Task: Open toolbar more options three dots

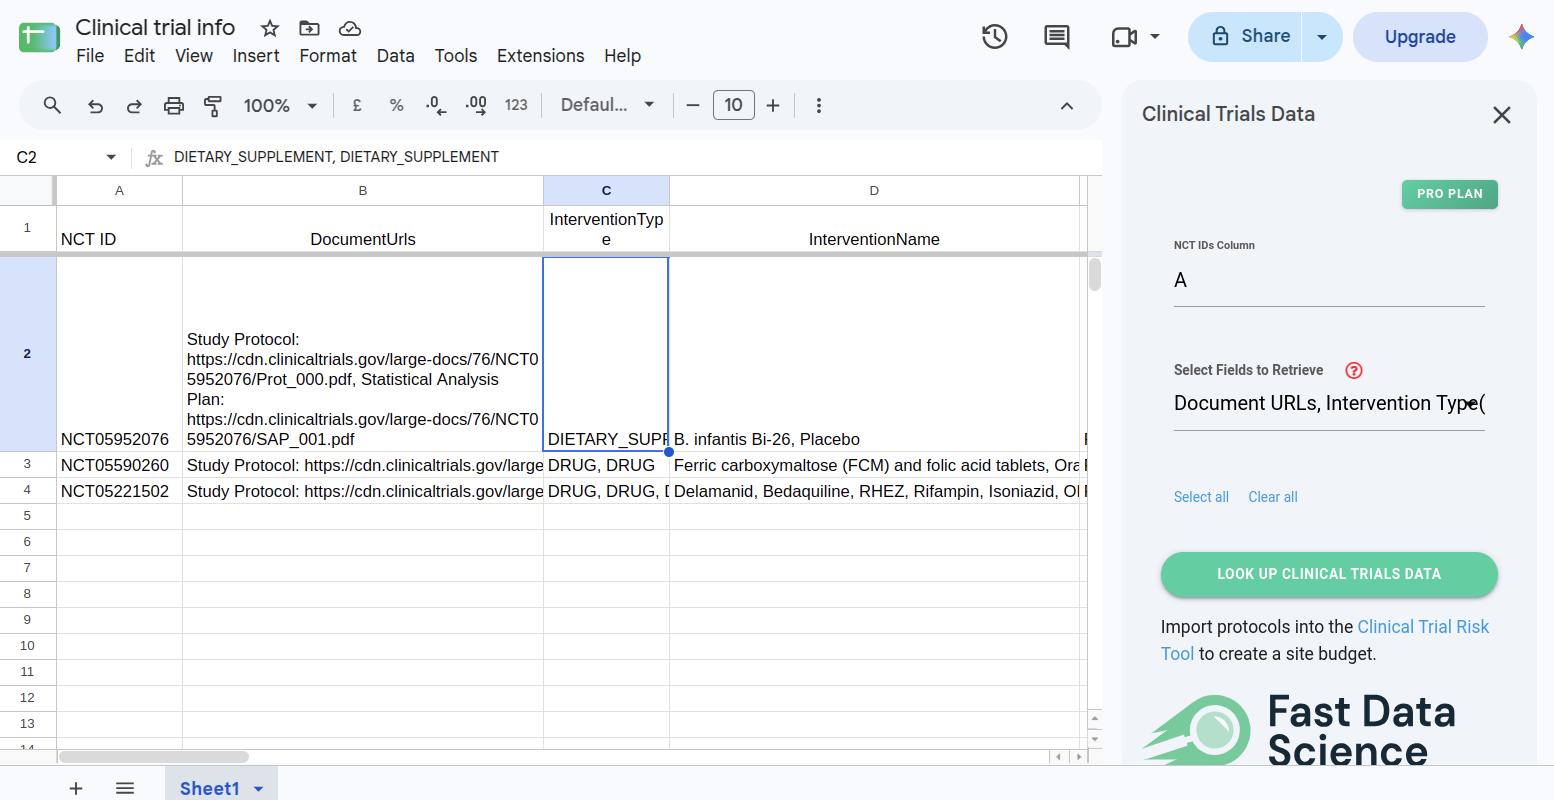Action: (x=819, y=105)
